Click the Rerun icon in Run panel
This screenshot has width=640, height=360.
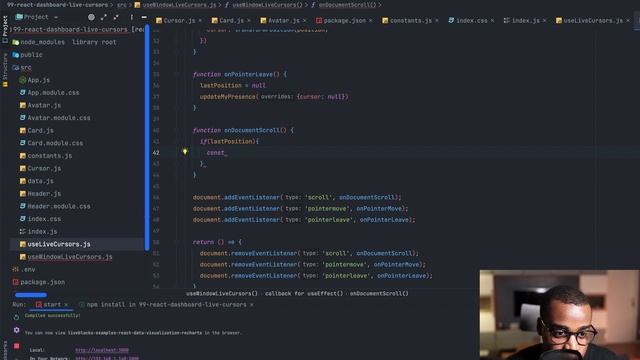[x=16, y=317]
